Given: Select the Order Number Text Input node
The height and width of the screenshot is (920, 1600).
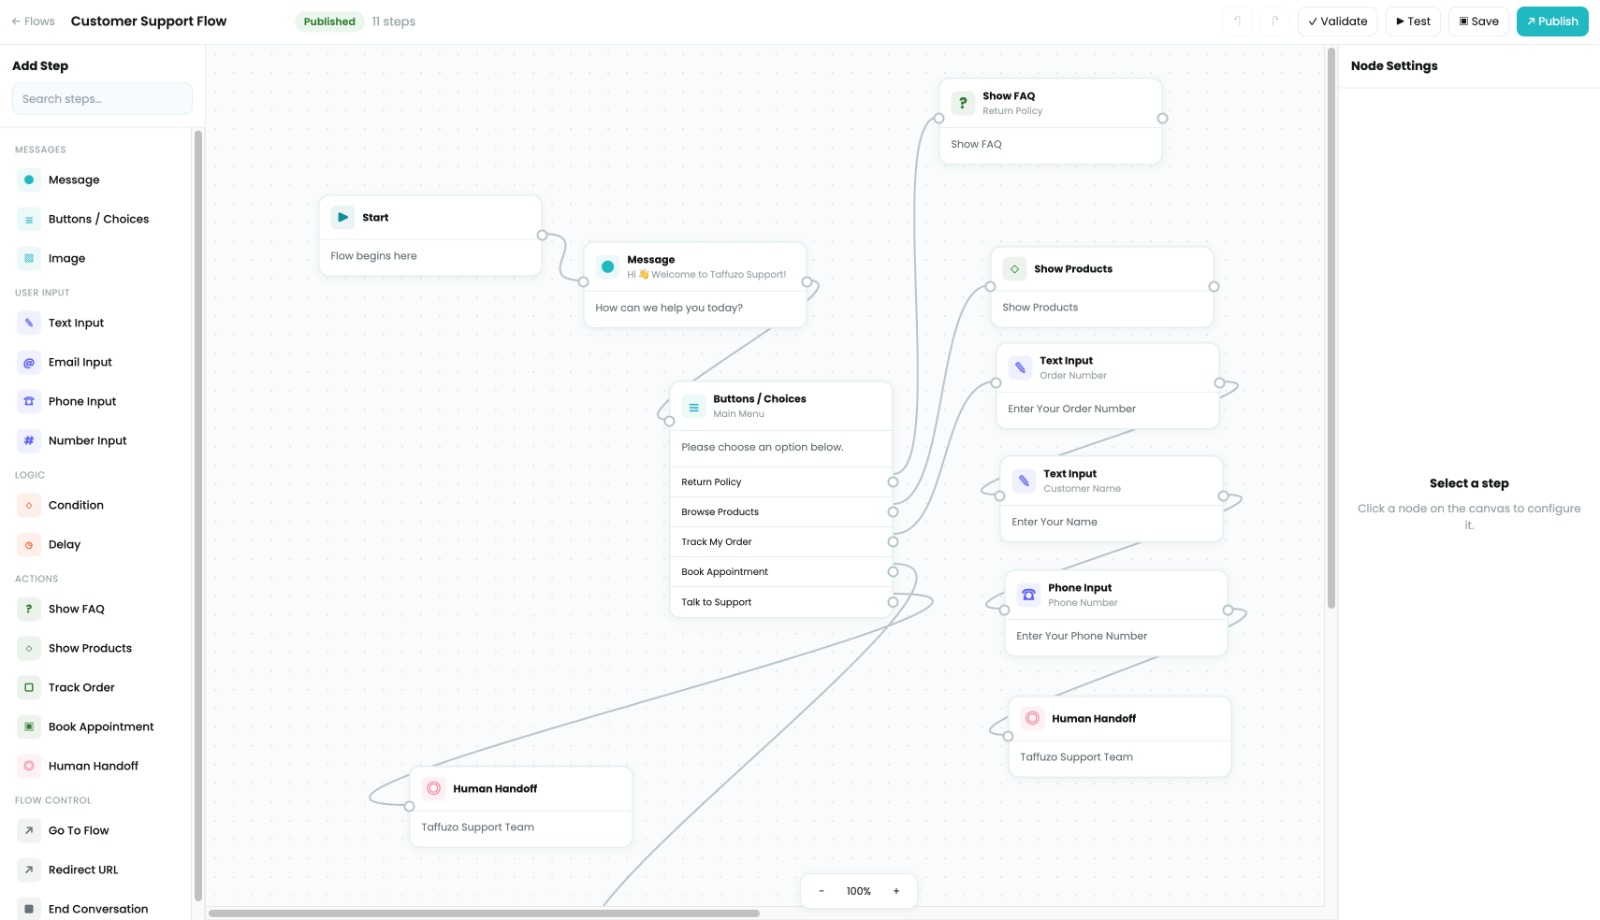Looking at the screenshot, I should 1108,386.
